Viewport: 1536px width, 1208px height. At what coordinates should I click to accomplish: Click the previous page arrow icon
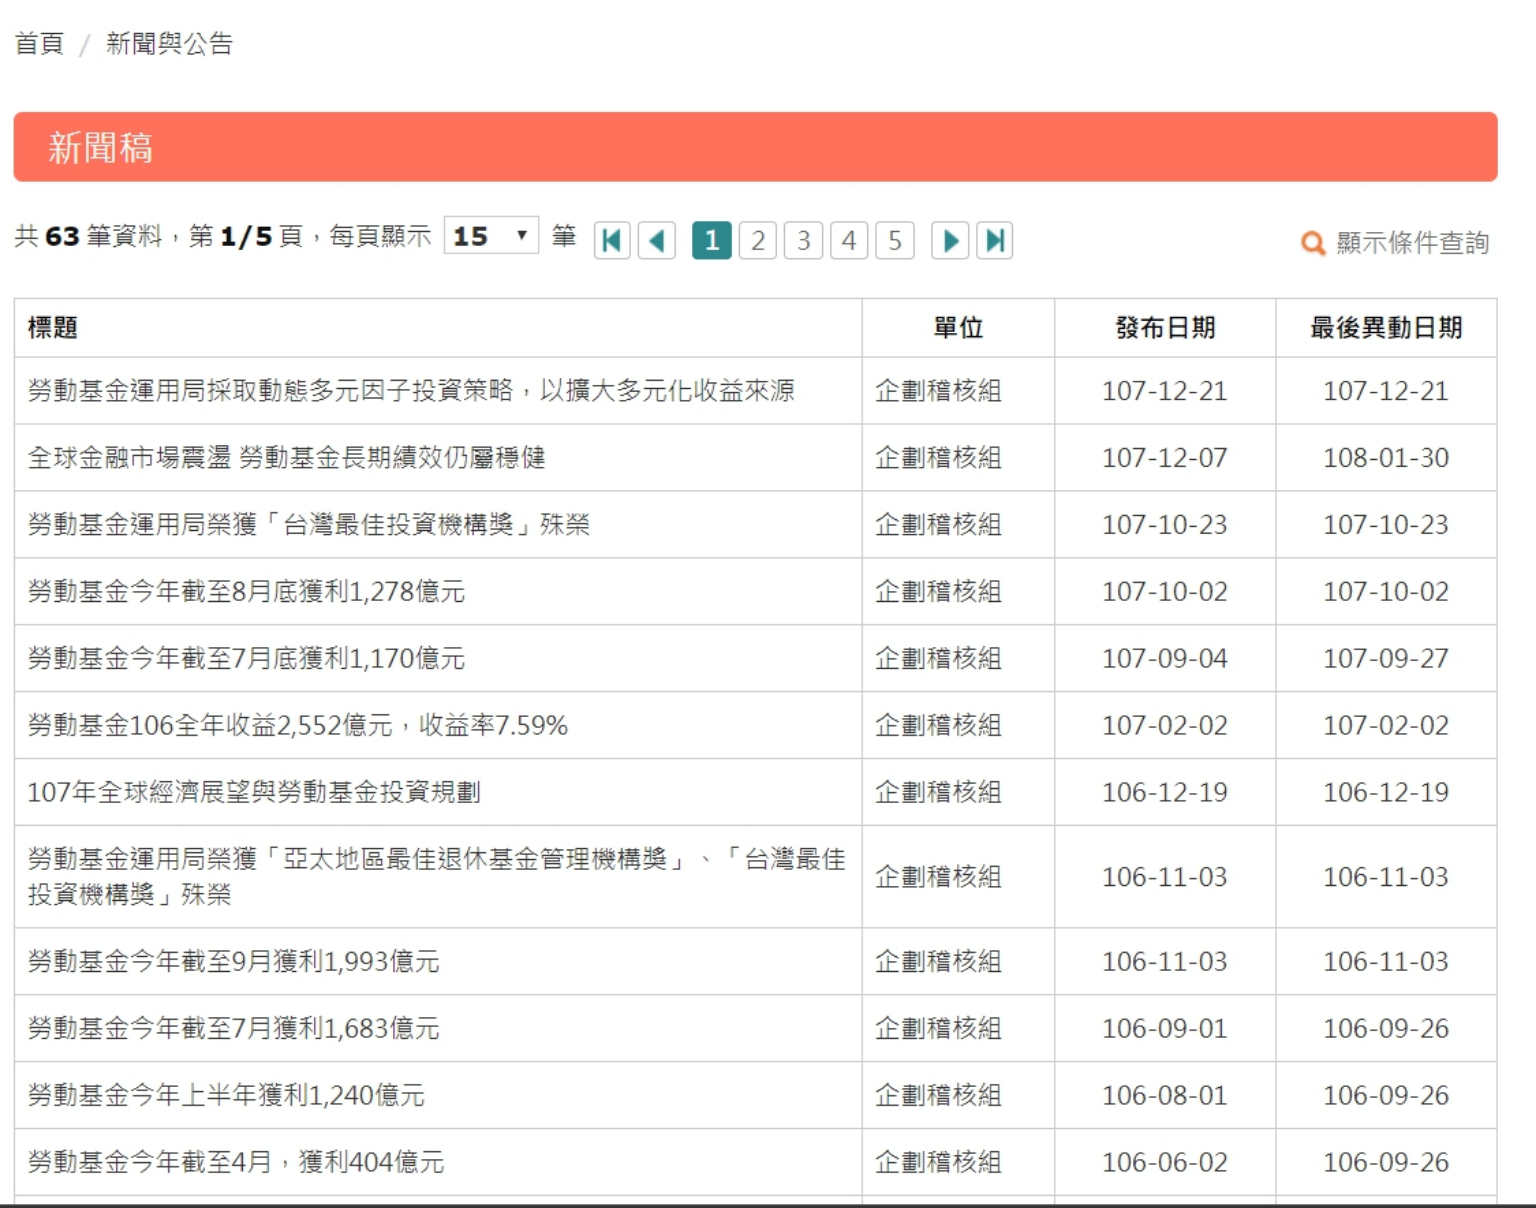pos(657,241)
